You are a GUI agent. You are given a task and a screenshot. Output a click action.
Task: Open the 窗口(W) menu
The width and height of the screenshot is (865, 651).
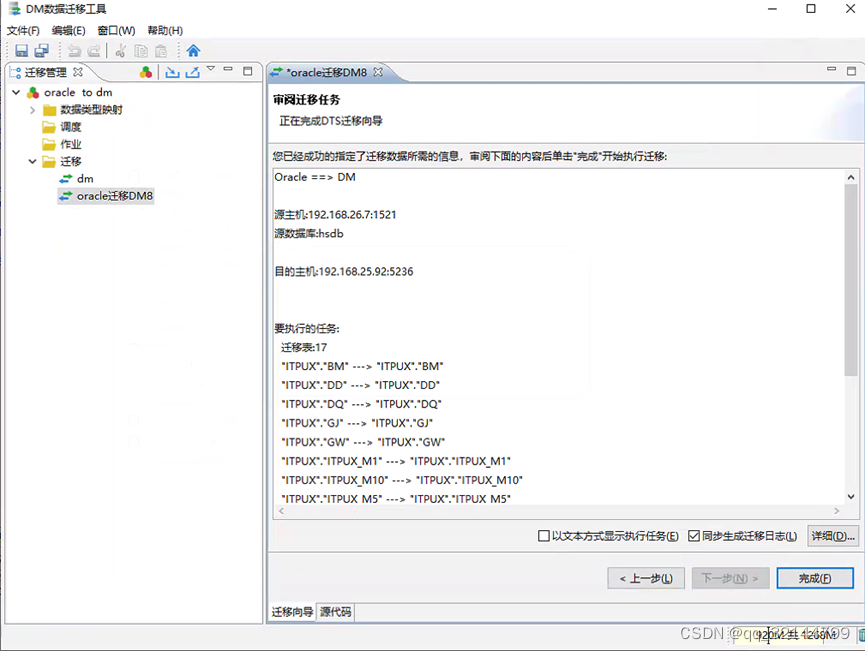tap(116, 30)
